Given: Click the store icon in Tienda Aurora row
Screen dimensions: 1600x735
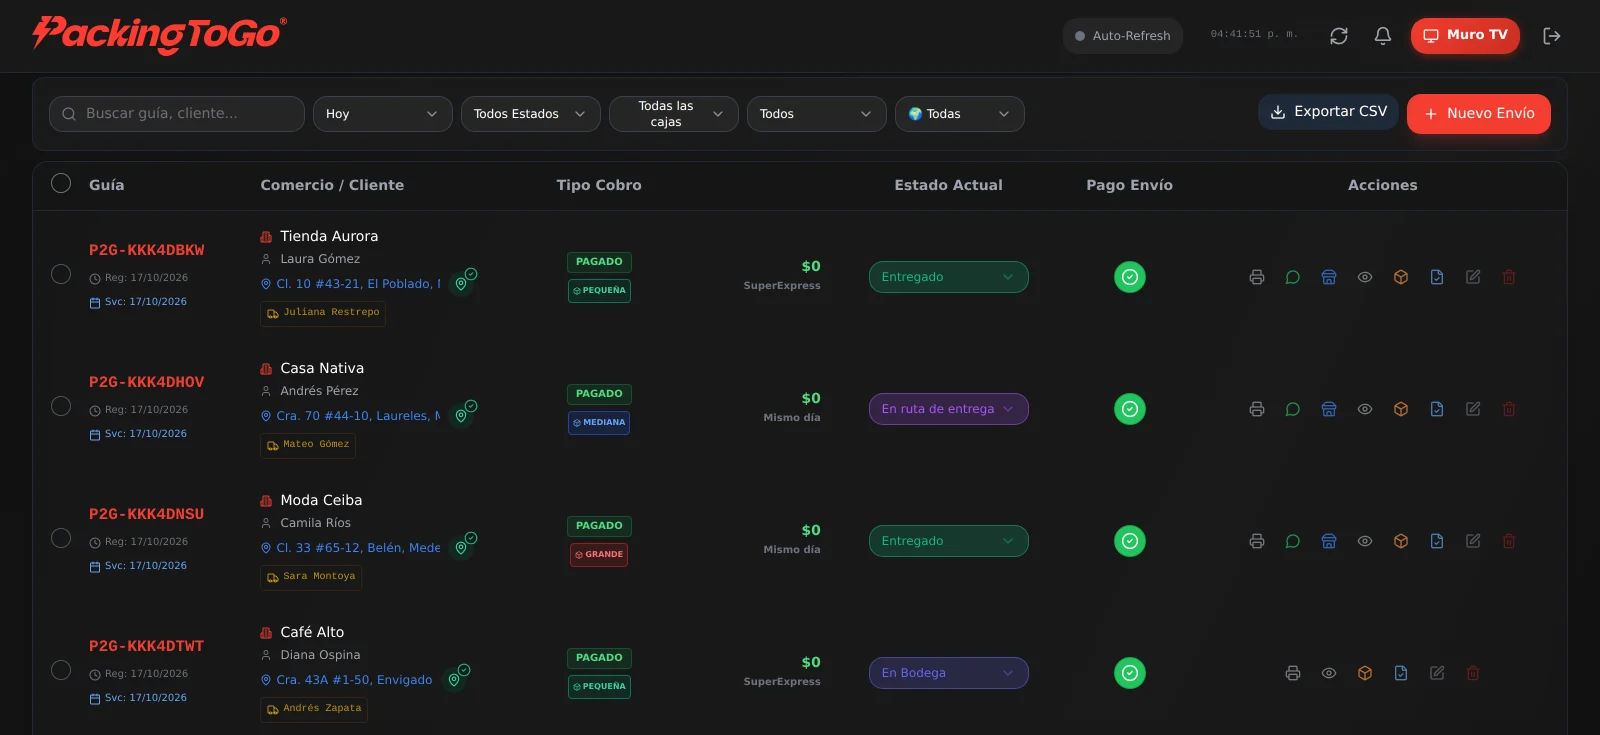Looking at the screenshot, I should pyautogui.click(x=1329, y=277).
